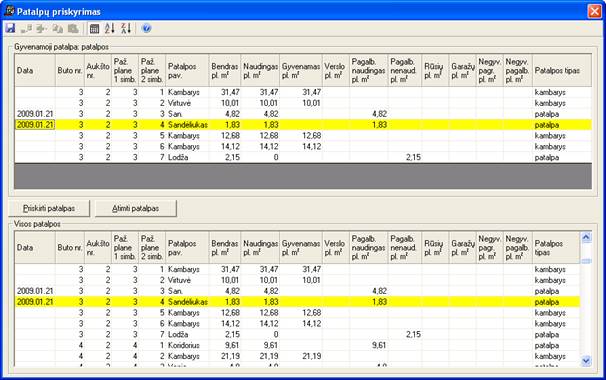Click Patalpos tipas header in Visos patalpos table

pos(556,248)
